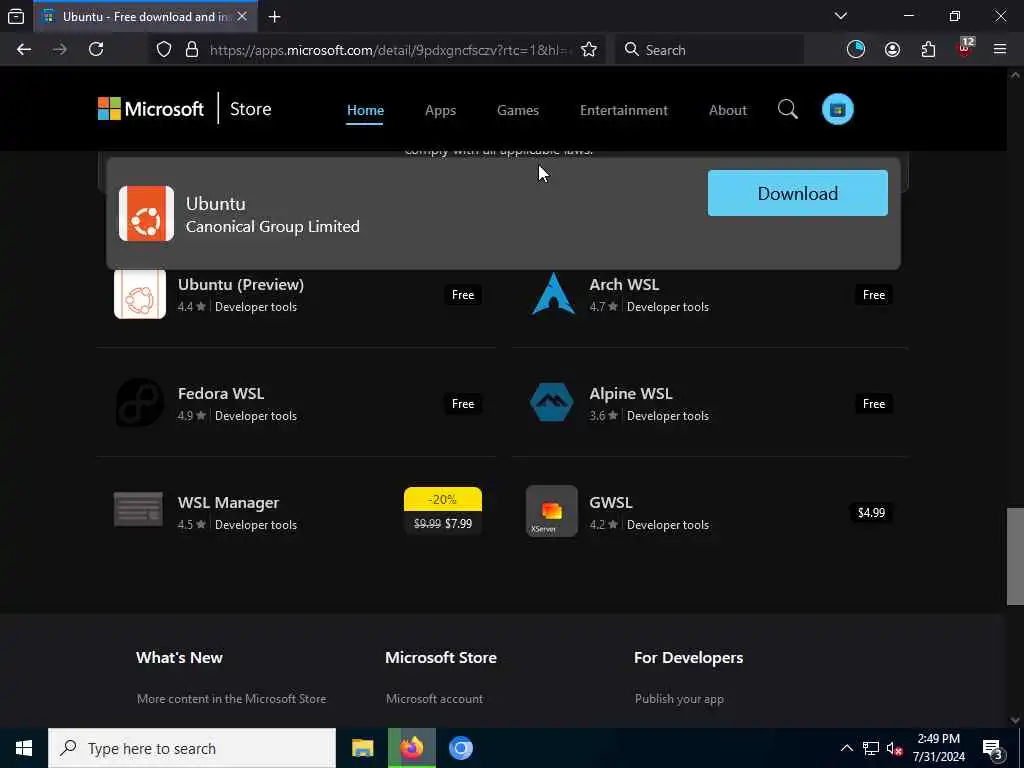View site security padlock info
1024x768 pixels.
coord(191,50)
